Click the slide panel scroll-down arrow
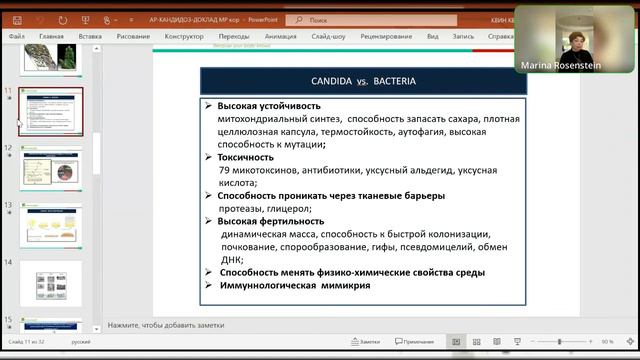 point(96,329)
